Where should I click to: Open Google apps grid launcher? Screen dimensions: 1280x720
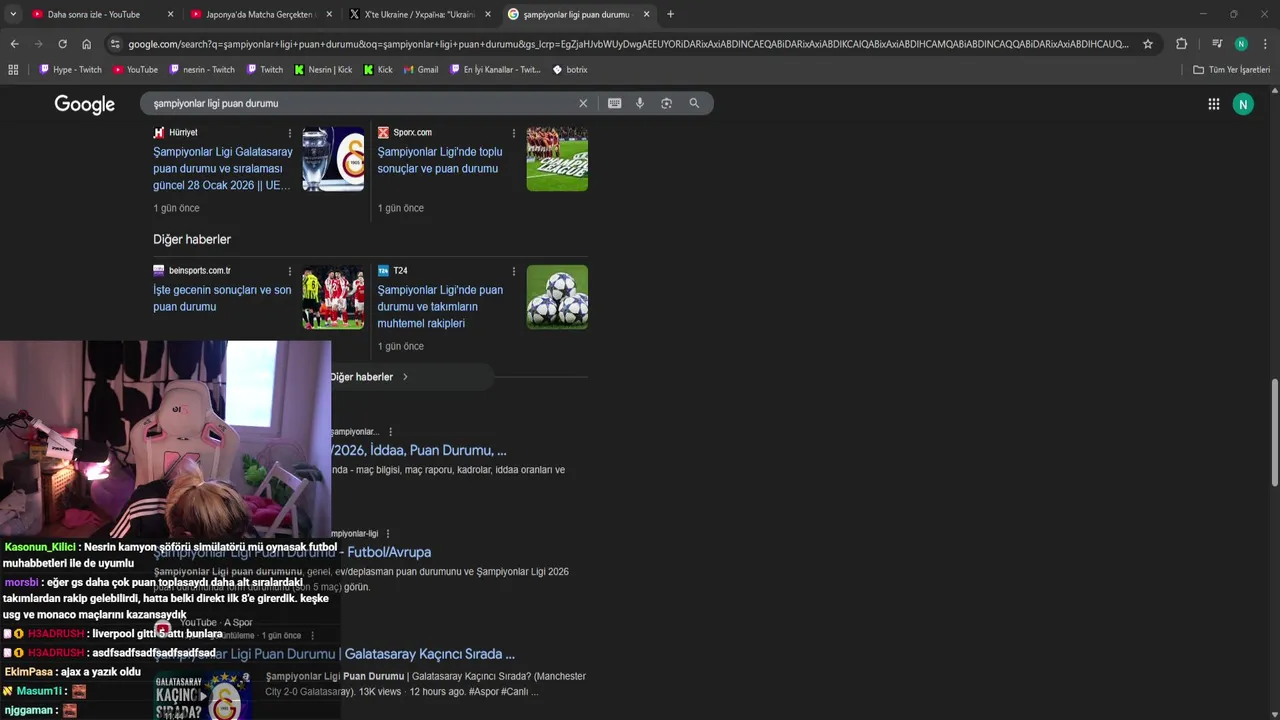click(1213, 104)
